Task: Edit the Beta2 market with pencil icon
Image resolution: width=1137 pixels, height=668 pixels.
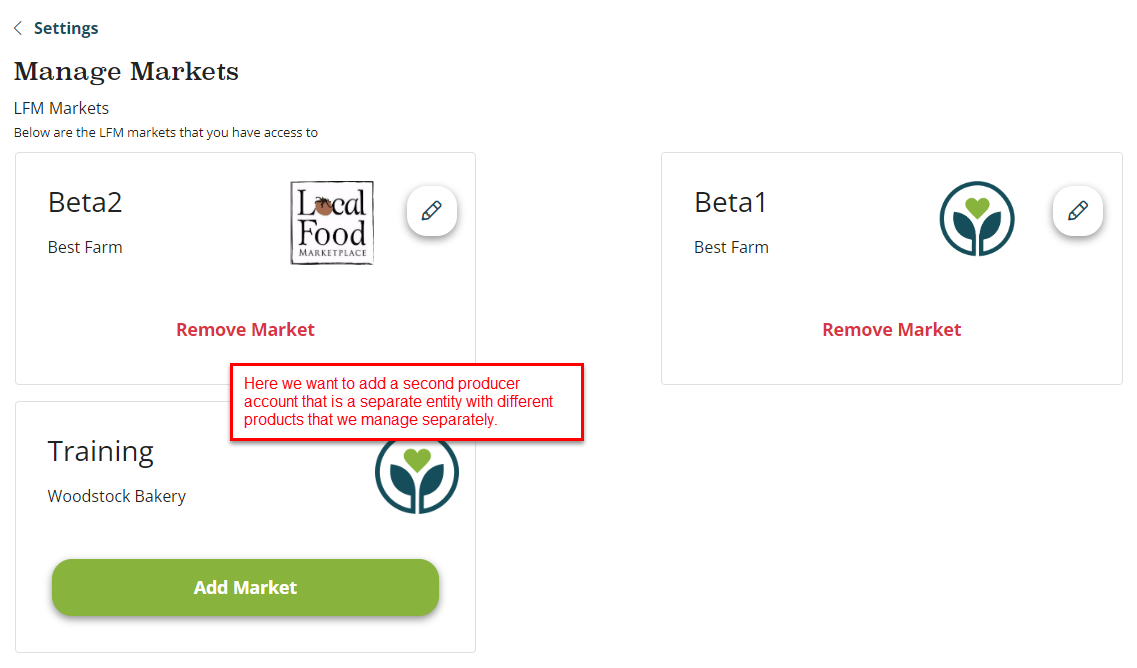Action: point(432,211)
